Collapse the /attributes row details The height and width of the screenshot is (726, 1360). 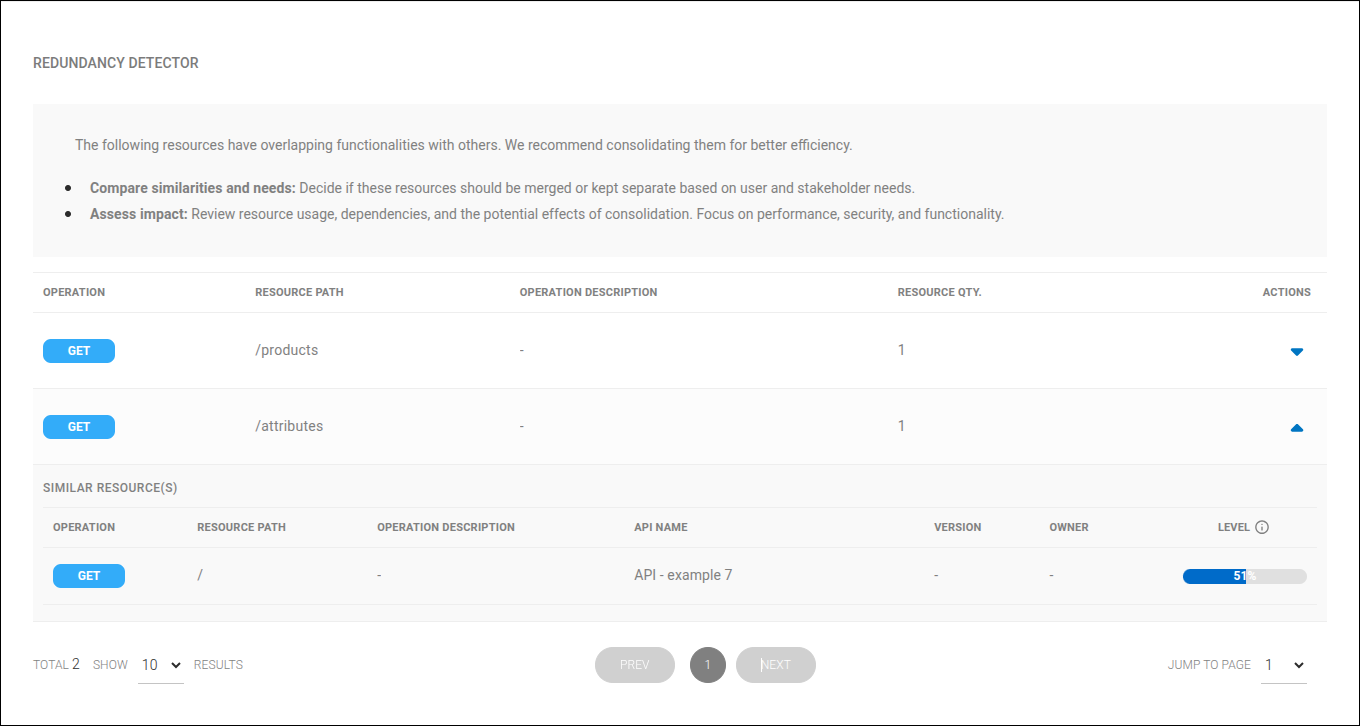point(1297,427)
